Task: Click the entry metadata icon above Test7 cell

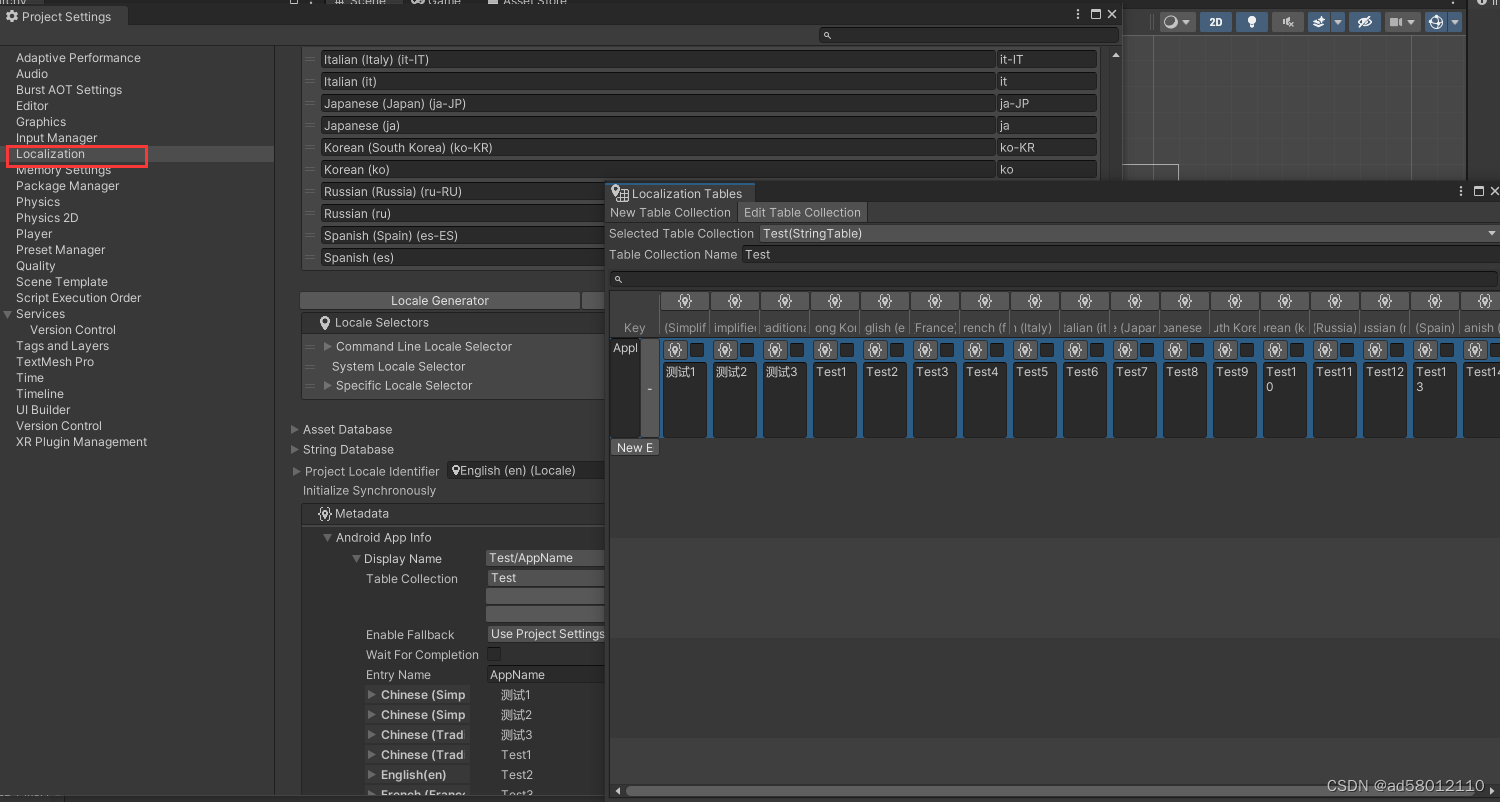Action: click(x=1125, y=350)
